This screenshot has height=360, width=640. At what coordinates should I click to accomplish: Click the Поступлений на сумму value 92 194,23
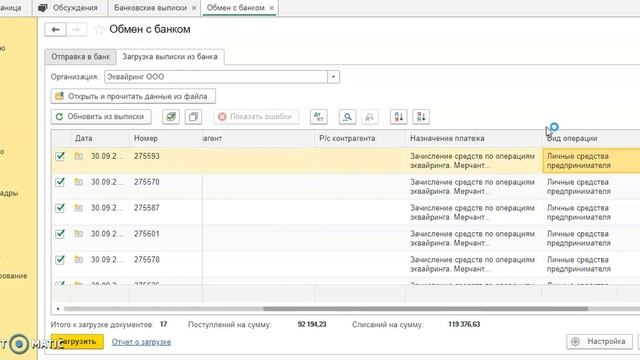(312, 324)
